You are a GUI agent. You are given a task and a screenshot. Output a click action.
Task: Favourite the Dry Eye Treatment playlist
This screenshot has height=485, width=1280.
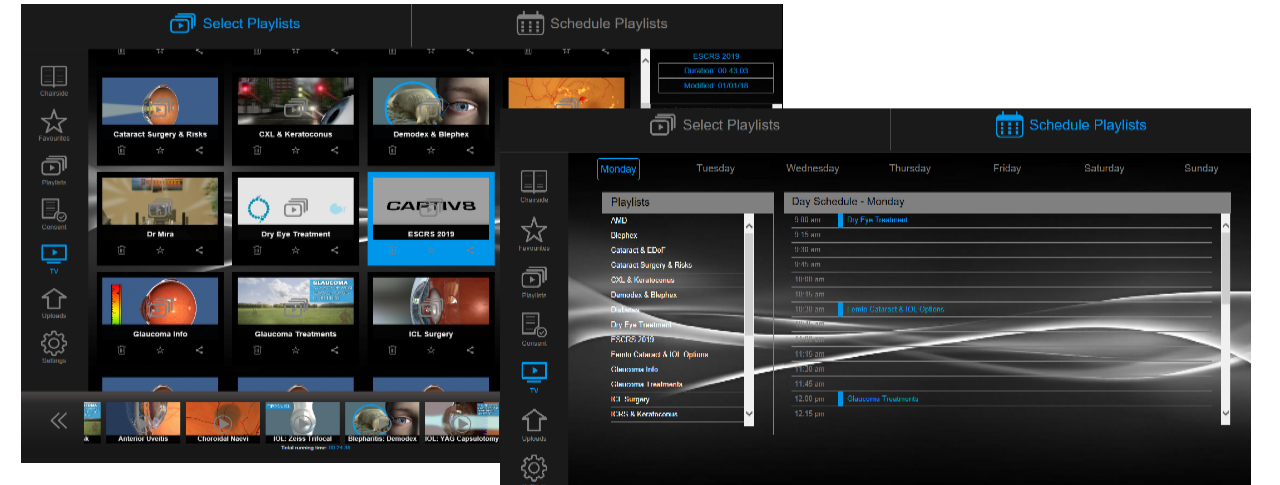click(295, 250)
